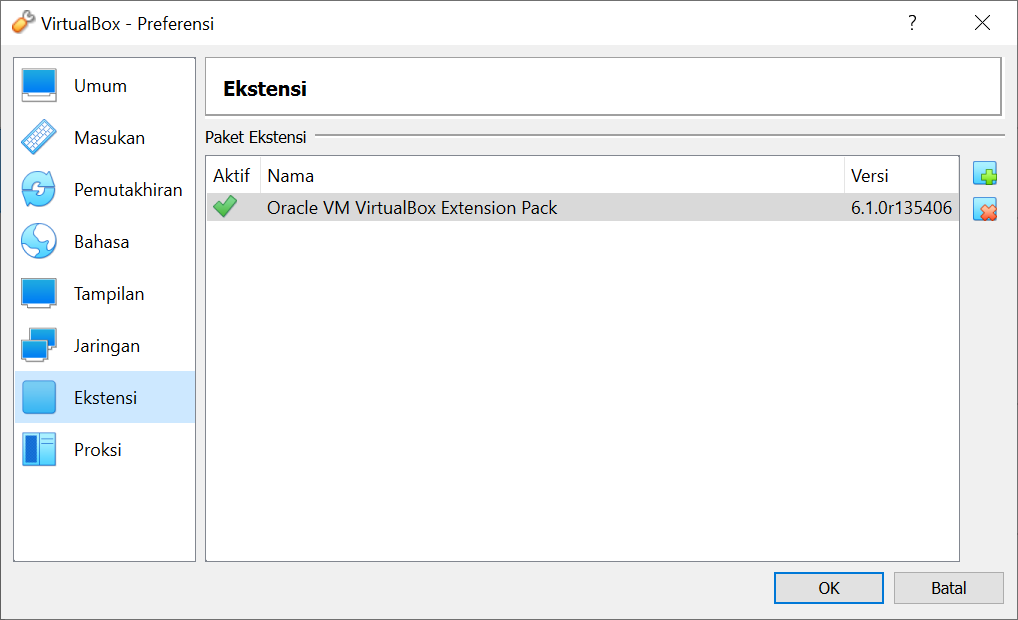
Task: Select Oracle VM VirtualBox Extension Pack row
Action: [582, 207]
